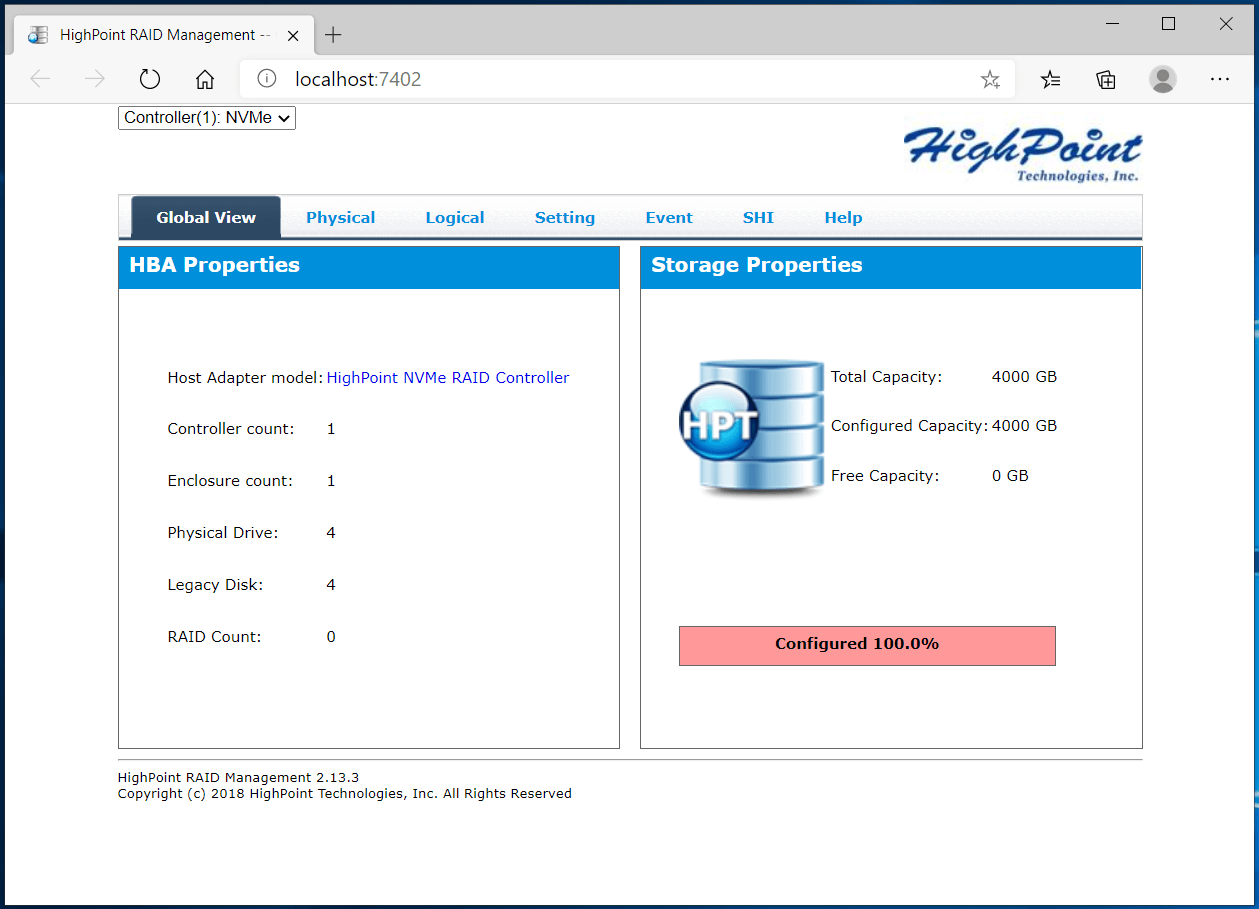Click the RAID Count label
The height and width of the screenshot is (909, 1259).
point(214,637)
